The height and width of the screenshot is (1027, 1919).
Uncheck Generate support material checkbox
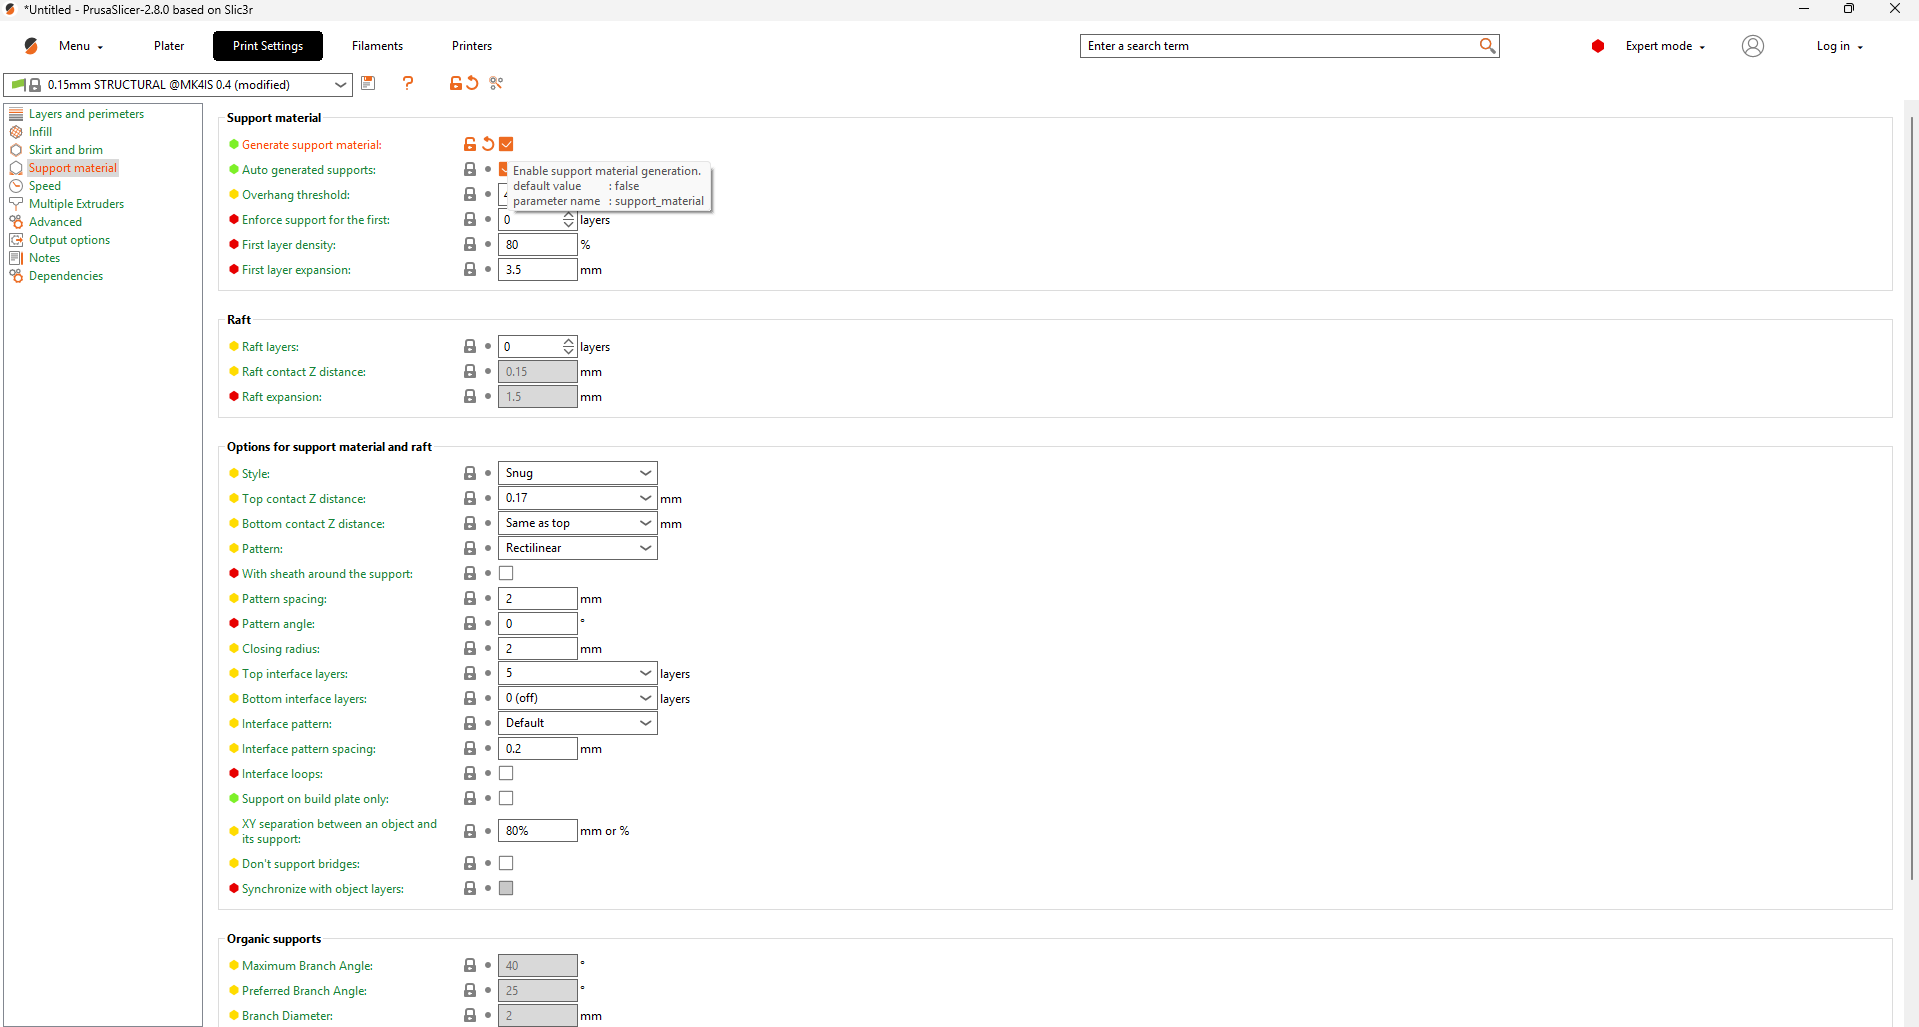[x=507, y=145]
